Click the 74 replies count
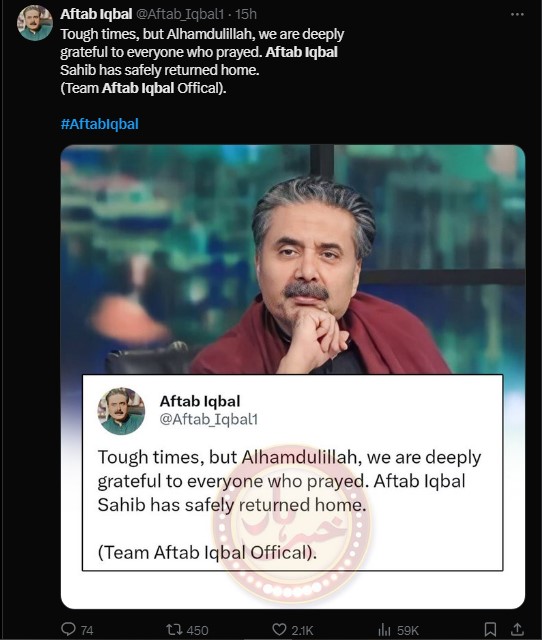 click(87, 630)
